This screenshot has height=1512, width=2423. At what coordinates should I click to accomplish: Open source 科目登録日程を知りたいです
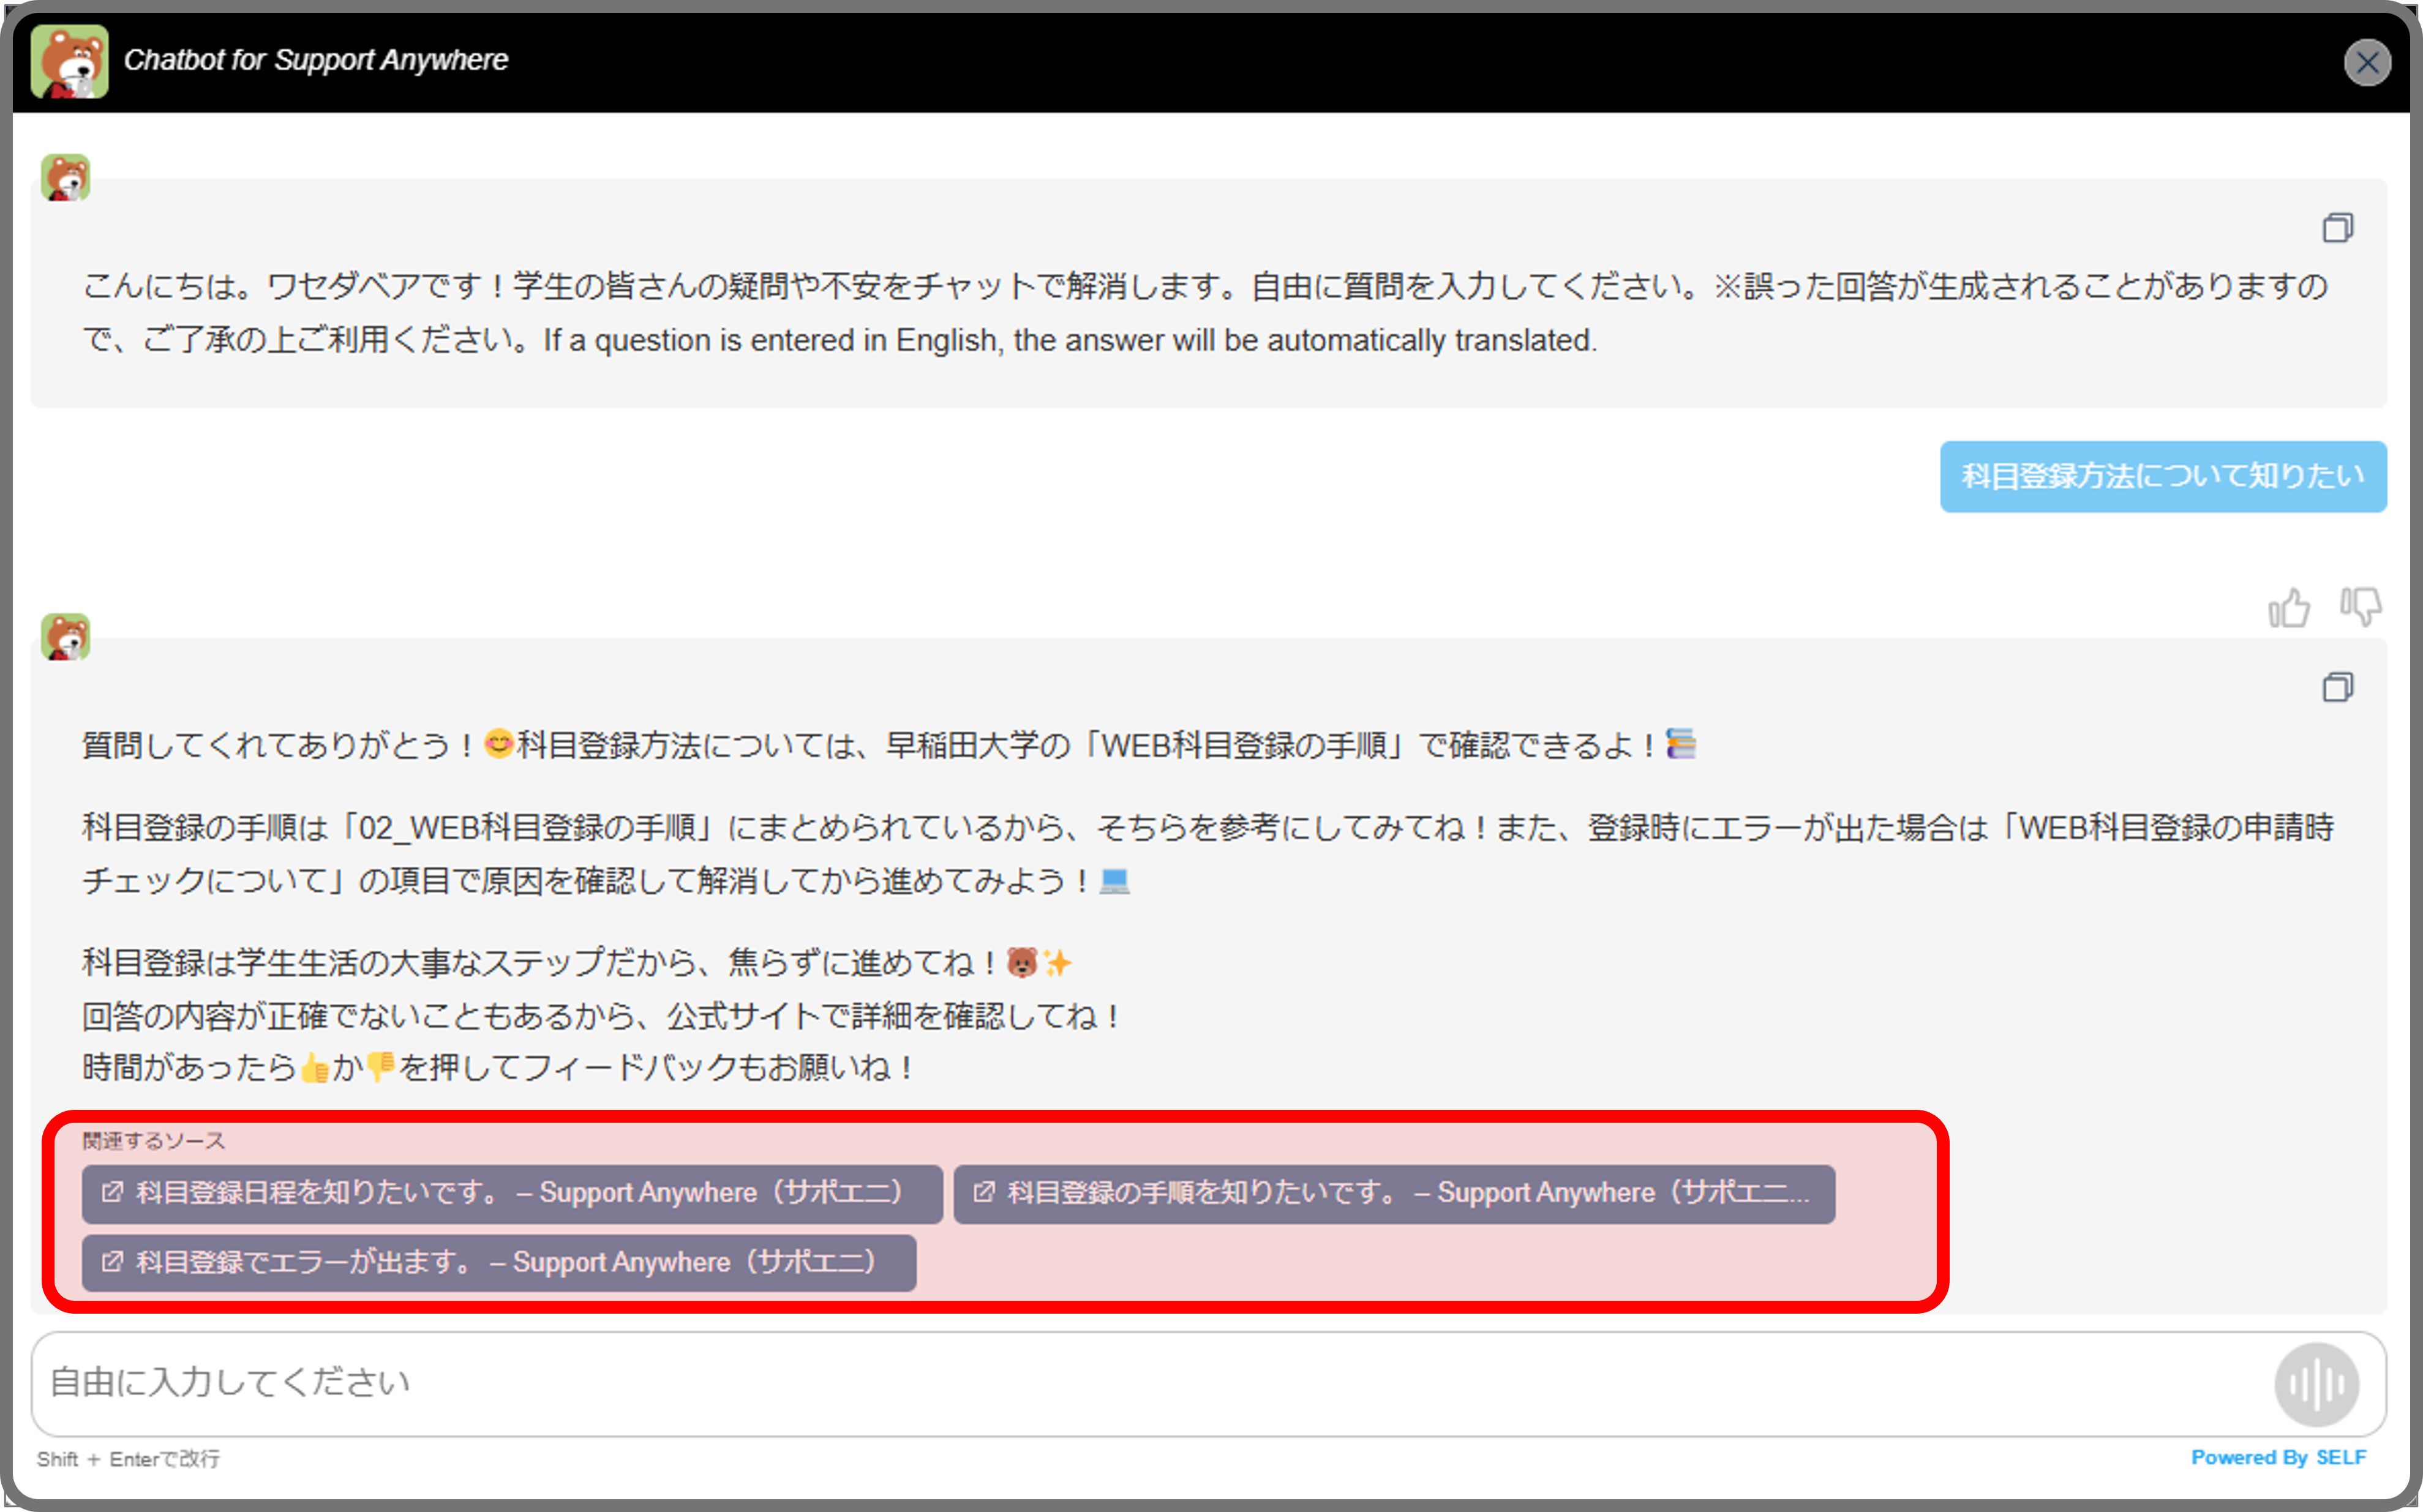click(x=520, y=1193)
